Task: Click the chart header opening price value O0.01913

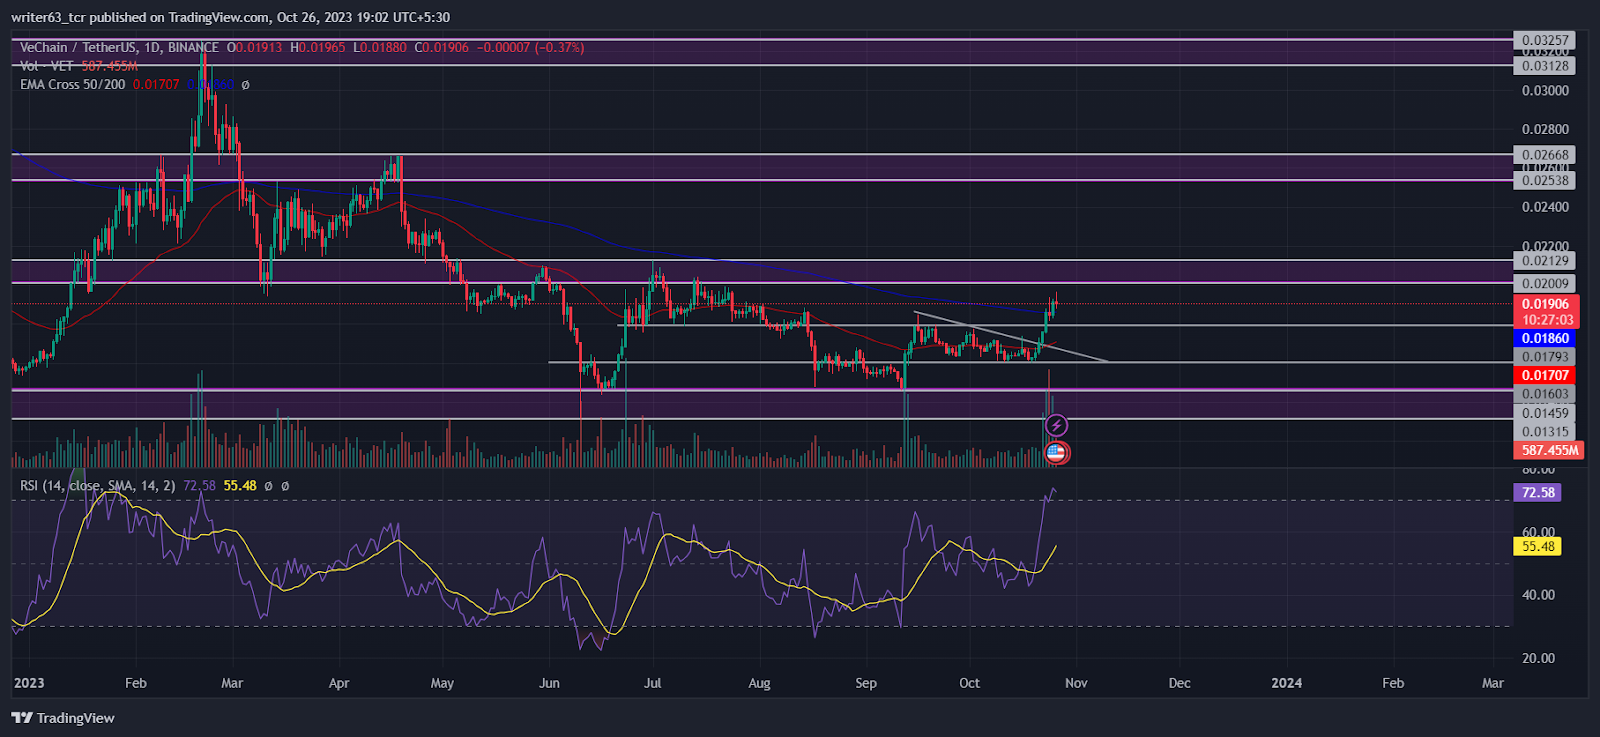Action: [255, 47]
